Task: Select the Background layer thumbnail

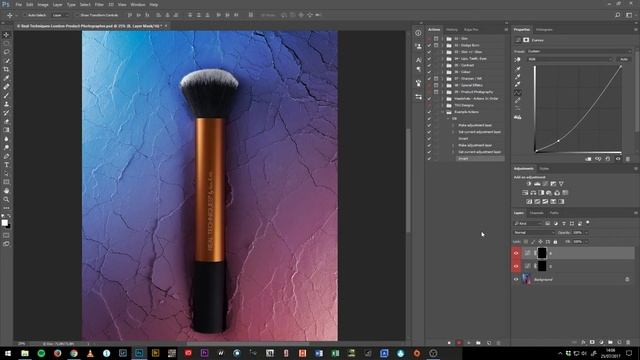Action: [x=527, y=279]
